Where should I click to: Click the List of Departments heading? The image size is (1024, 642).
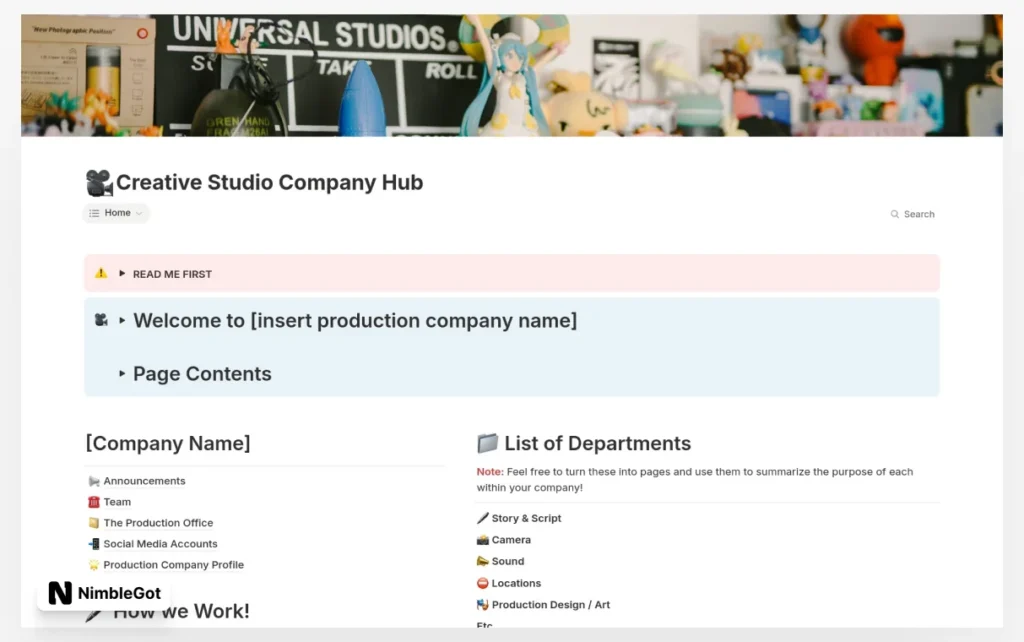pyautogui.click(x=598, y=443)
